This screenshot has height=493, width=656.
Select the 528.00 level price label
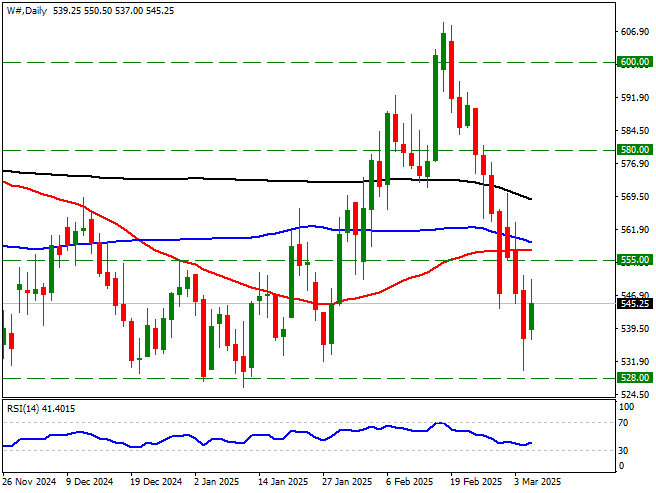coord(635,378)
